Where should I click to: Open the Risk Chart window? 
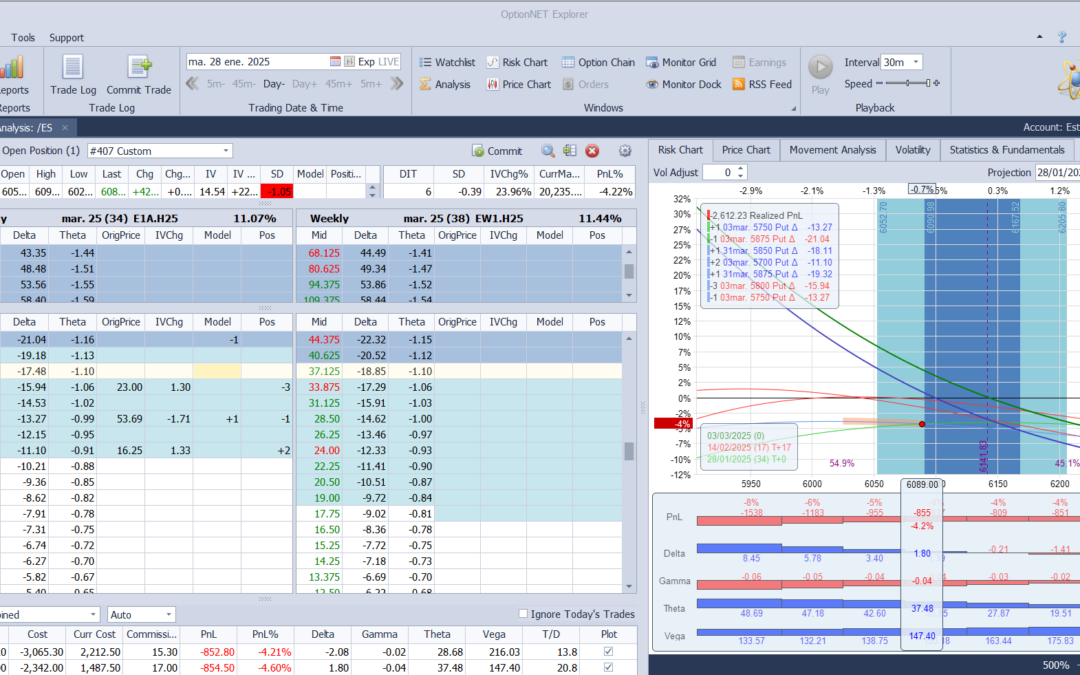[x=517, y=62]
